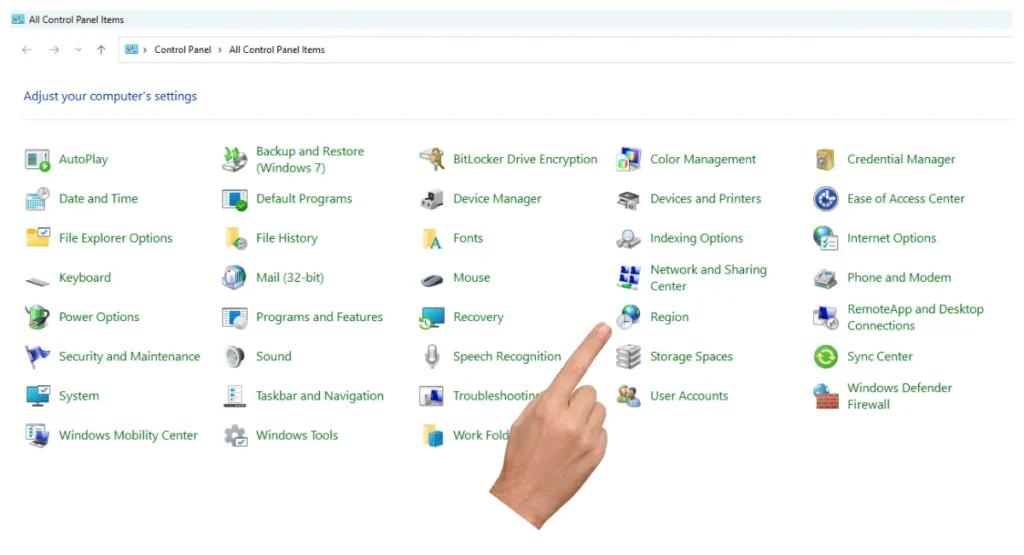
Task: Click the Up one level arrow
Action: [x=101, y=50]
